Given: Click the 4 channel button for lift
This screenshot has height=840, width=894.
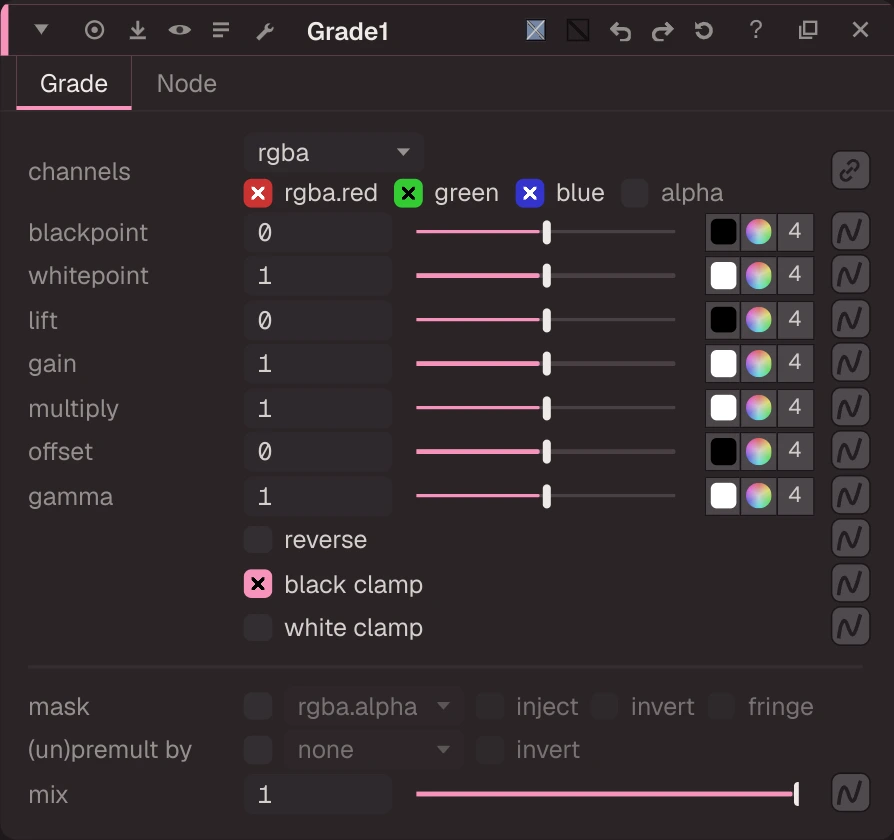Looking at the screenshot, I should (x=795, y=320).
